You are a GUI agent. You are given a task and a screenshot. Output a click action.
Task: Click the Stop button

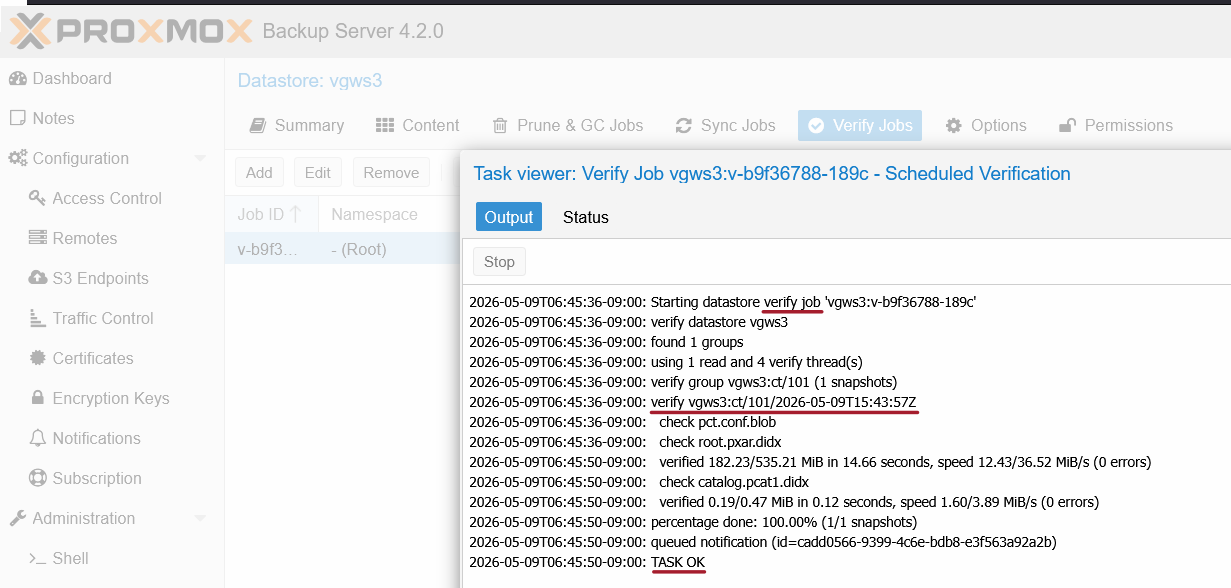point(499,262)
